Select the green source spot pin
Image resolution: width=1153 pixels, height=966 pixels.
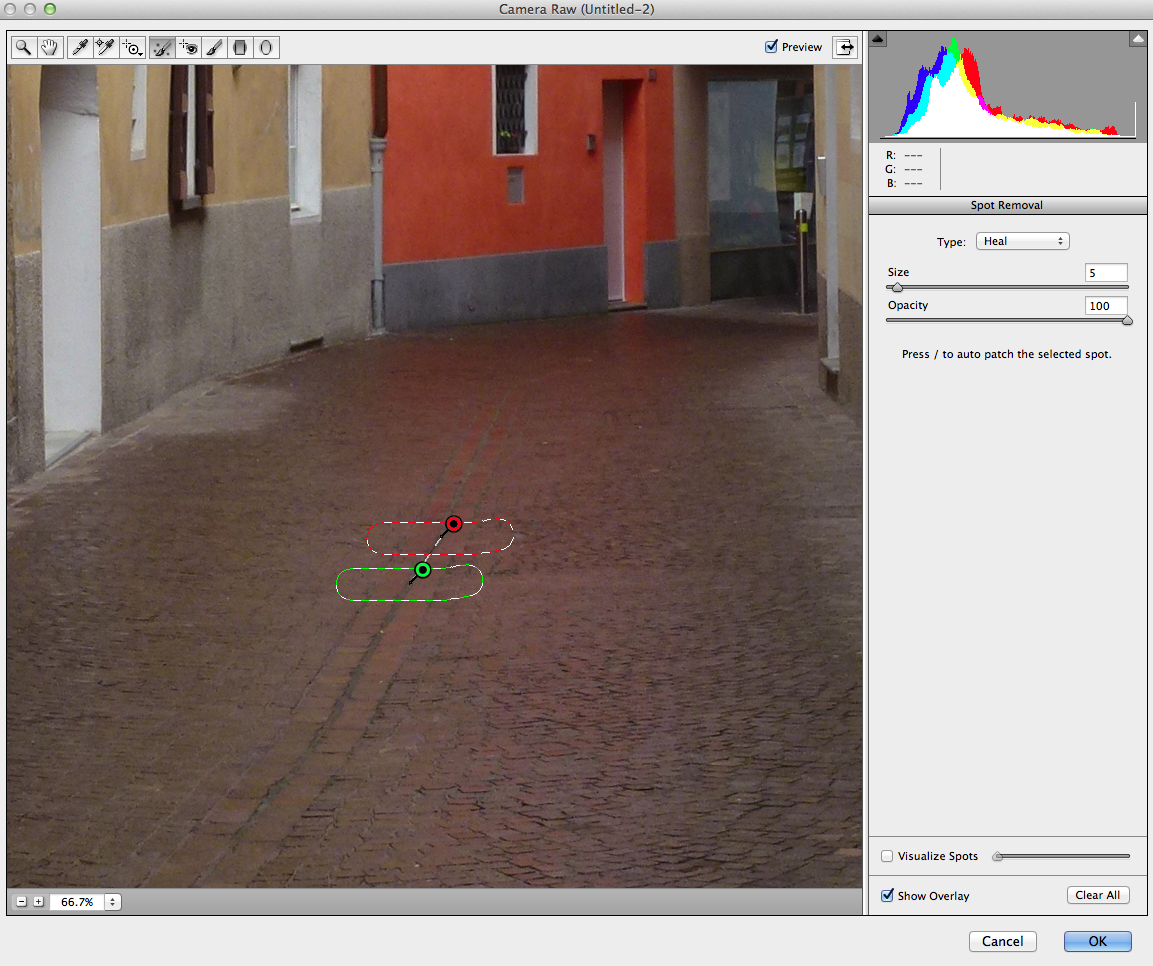[422, 570]
